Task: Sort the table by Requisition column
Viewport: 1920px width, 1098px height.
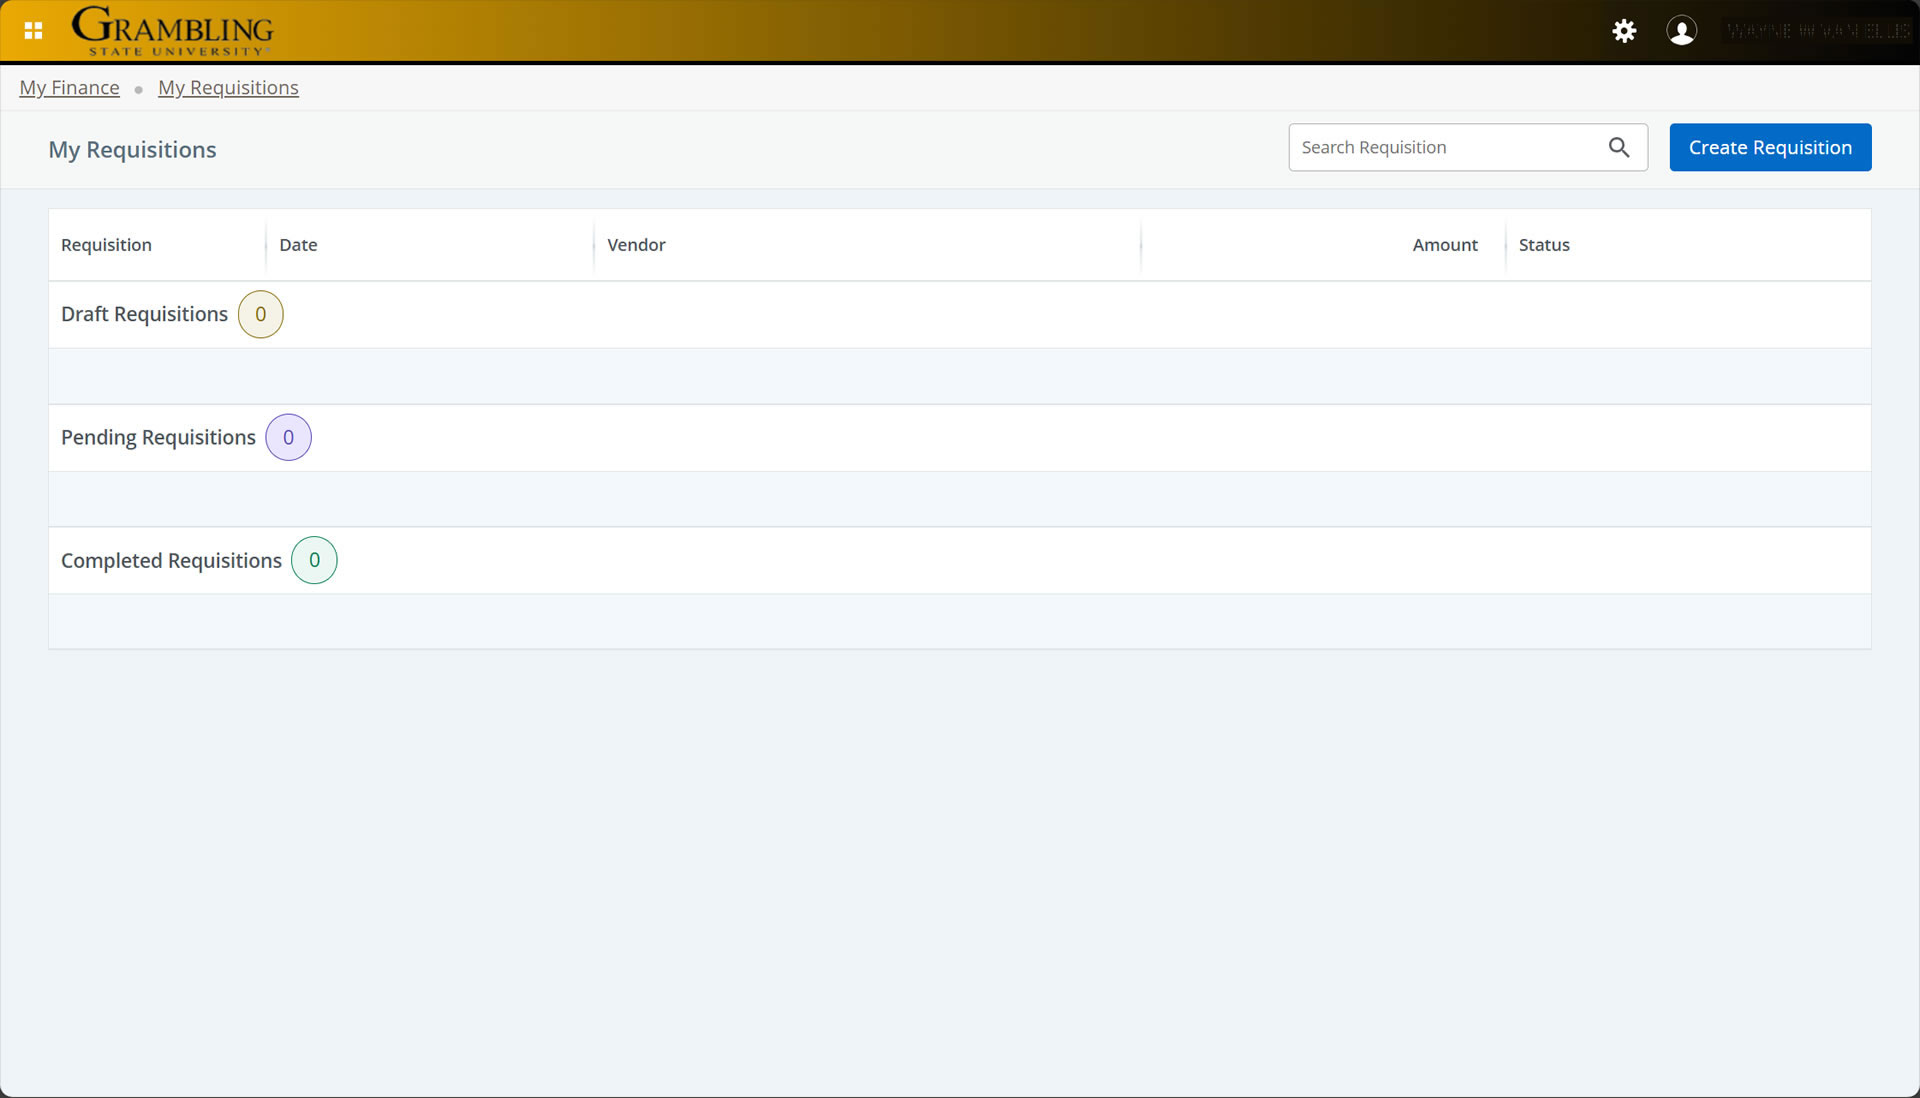Action: [x=106, y=244]
